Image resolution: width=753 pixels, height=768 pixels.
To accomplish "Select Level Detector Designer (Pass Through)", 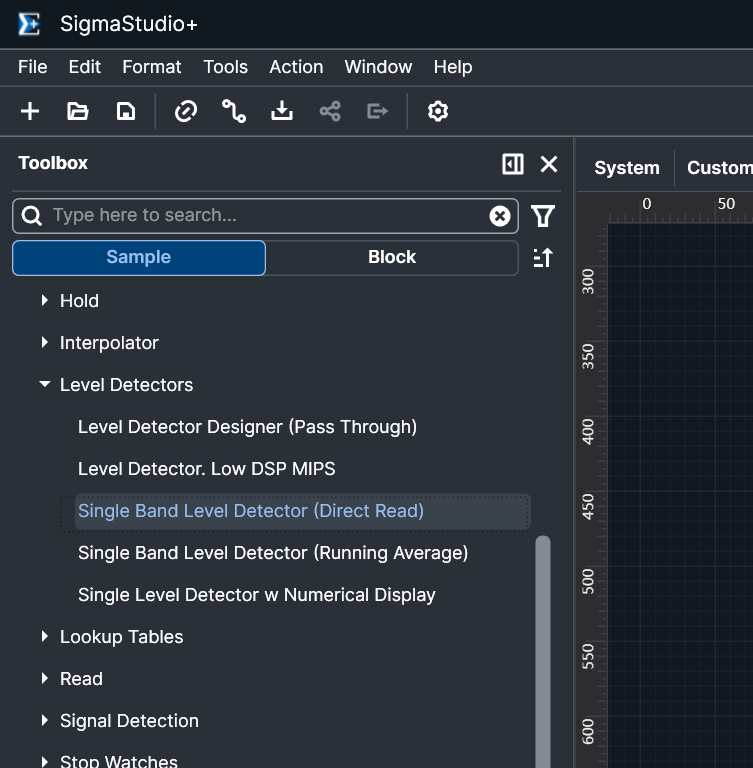I will [247, 427].
